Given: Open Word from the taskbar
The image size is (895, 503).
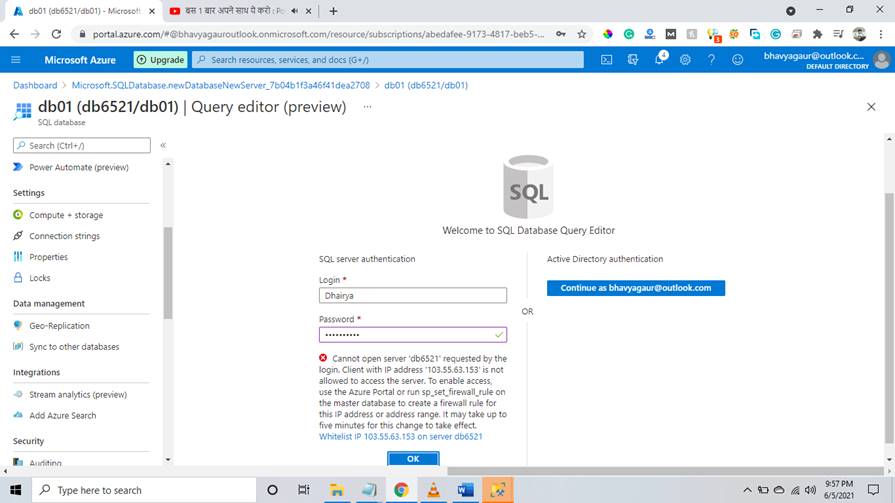Looking at the screenshot, I should [x=465, y=490].
